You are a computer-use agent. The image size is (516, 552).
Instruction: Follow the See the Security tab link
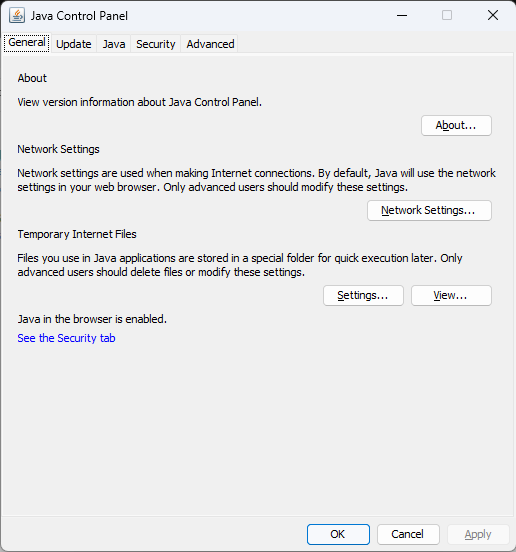point(67,338)
